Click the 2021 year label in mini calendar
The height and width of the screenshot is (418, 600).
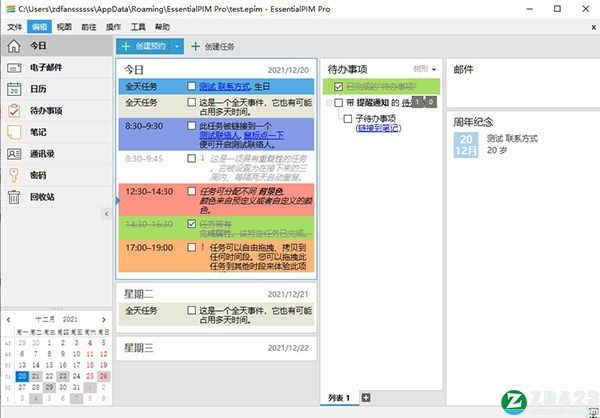pyautogui.click(x=70, y=319)
